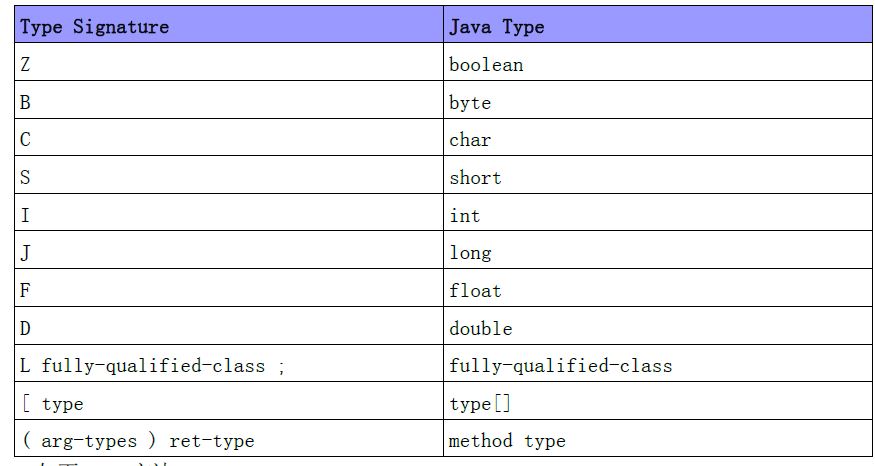The height and width of the screenshot is (466, 875).
Task: Select the I signature cell
Action: coord(26,216)
